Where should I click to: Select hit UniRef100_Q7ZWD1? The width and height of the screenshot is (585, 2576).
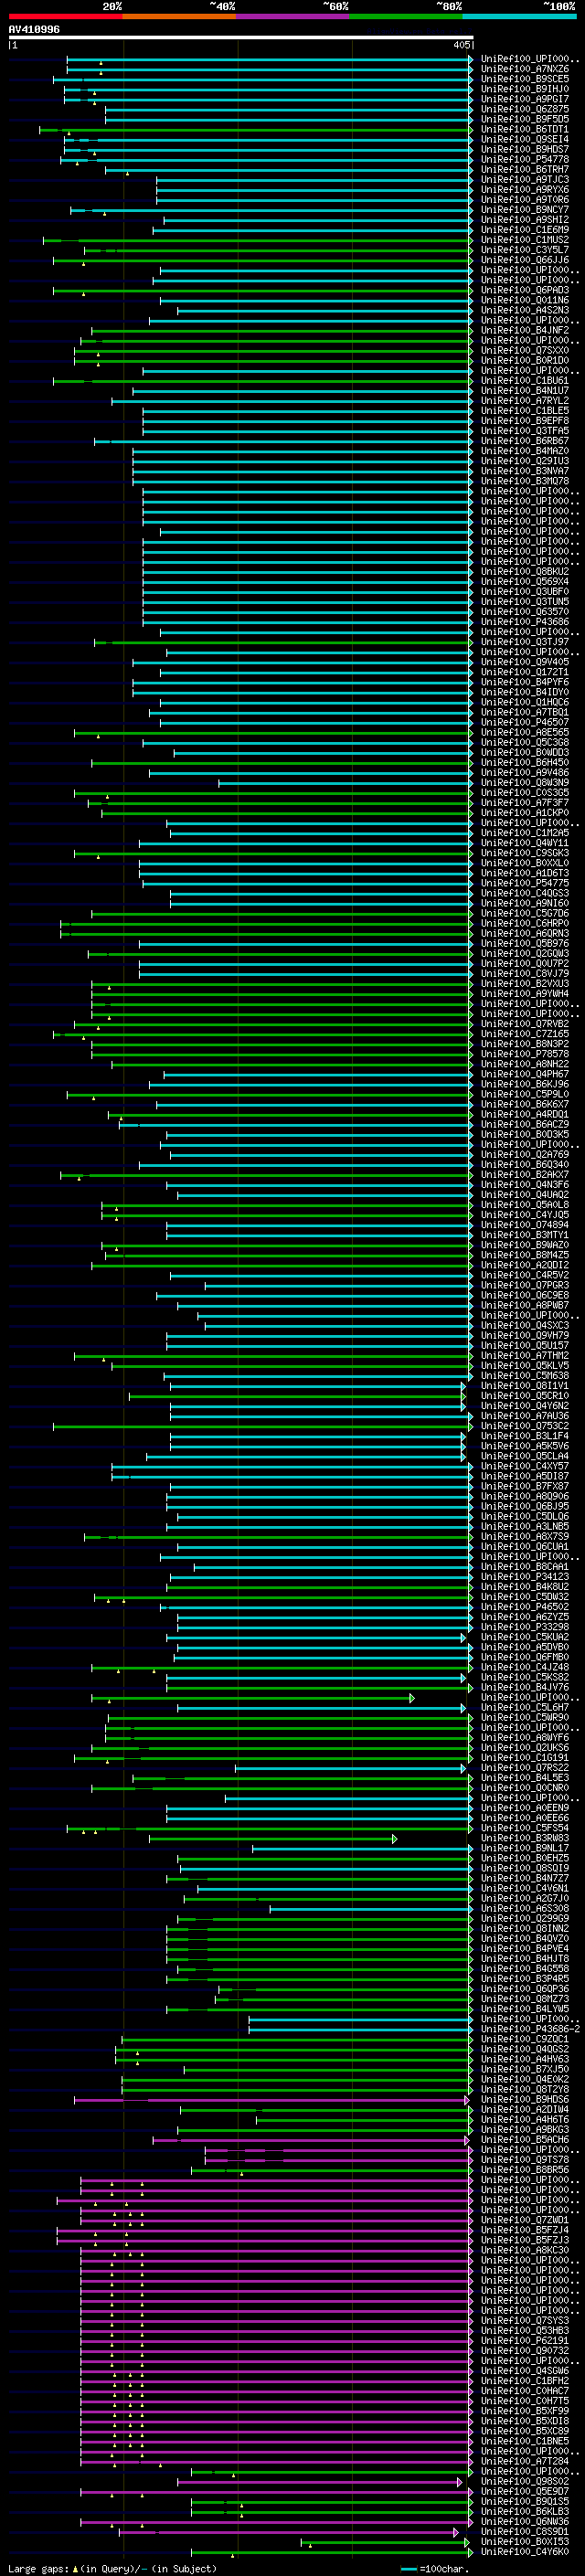click(524, 2219)
